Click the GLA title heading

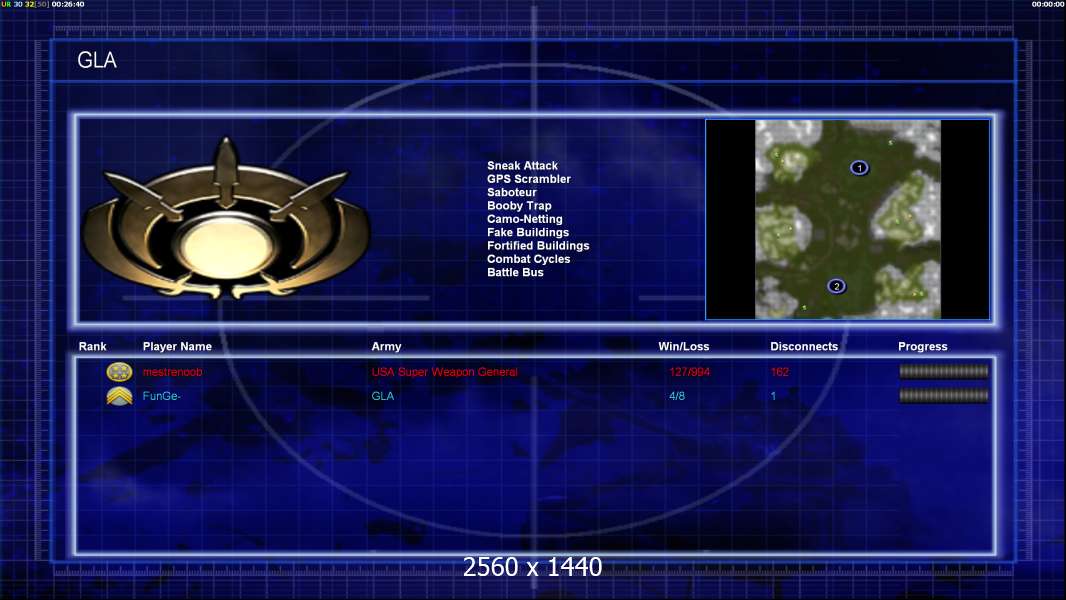tap(97, 60)
